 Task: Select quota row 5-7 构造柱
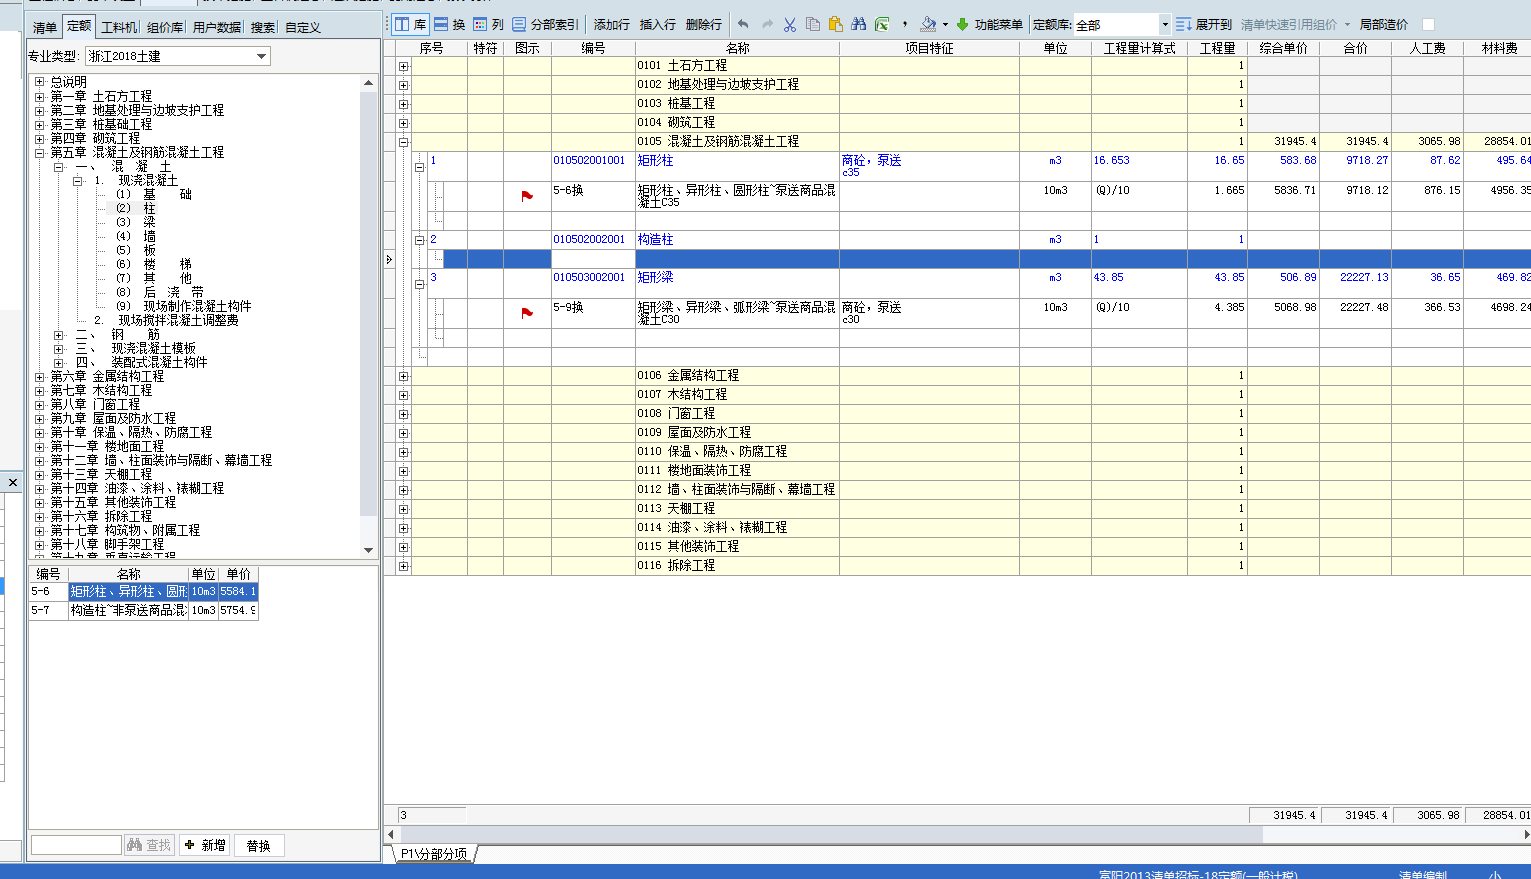(143, 610)
